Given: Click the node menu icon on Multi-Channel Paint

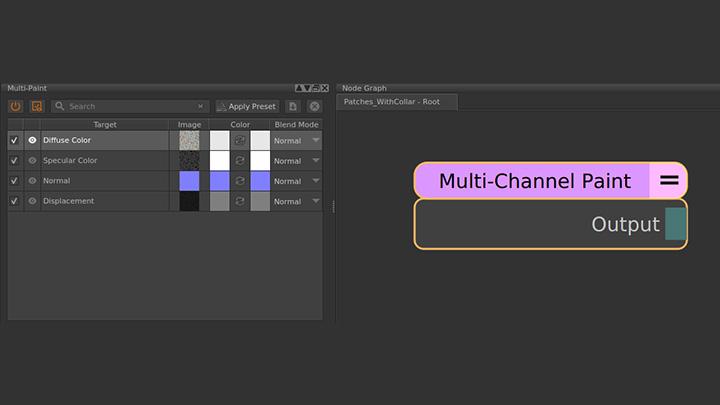Looking at the screenshot, I should coord(669,180).
